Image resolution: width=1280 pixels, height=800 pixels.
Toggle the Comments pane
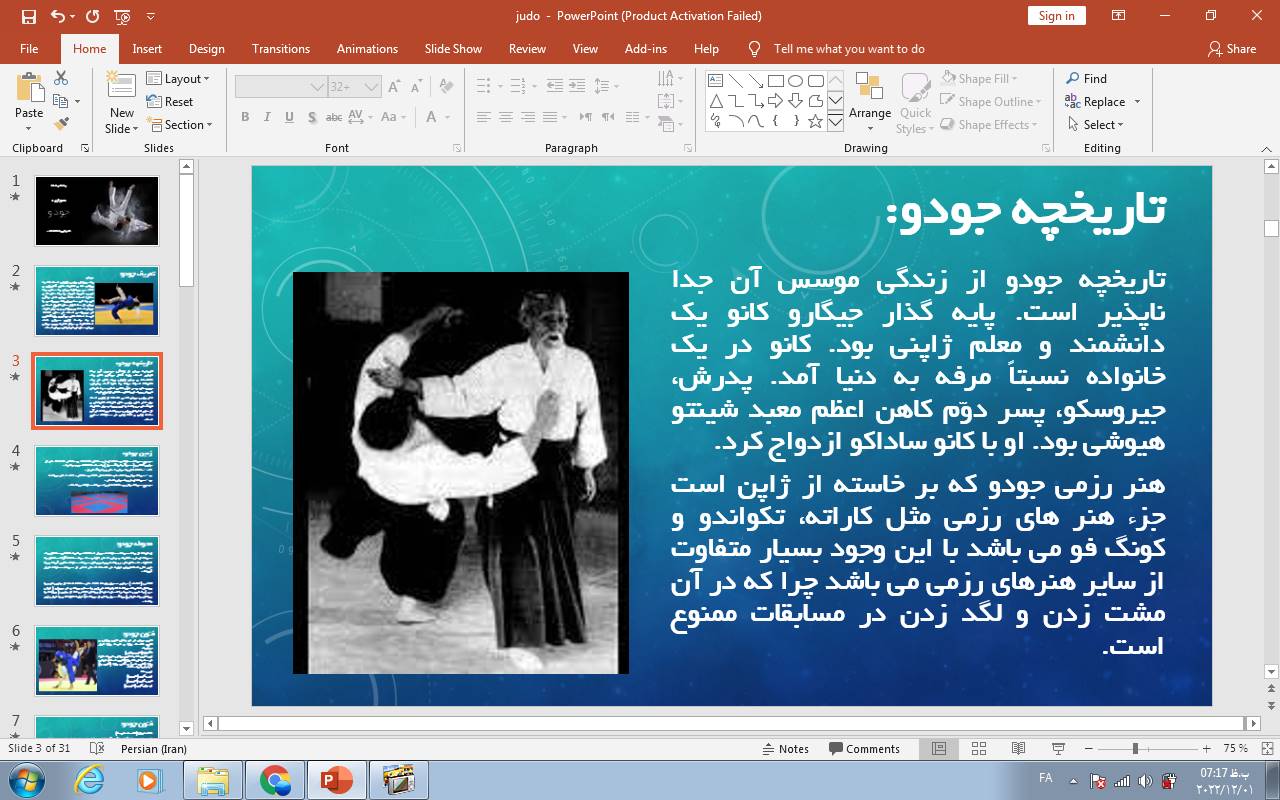pos(864,748)
